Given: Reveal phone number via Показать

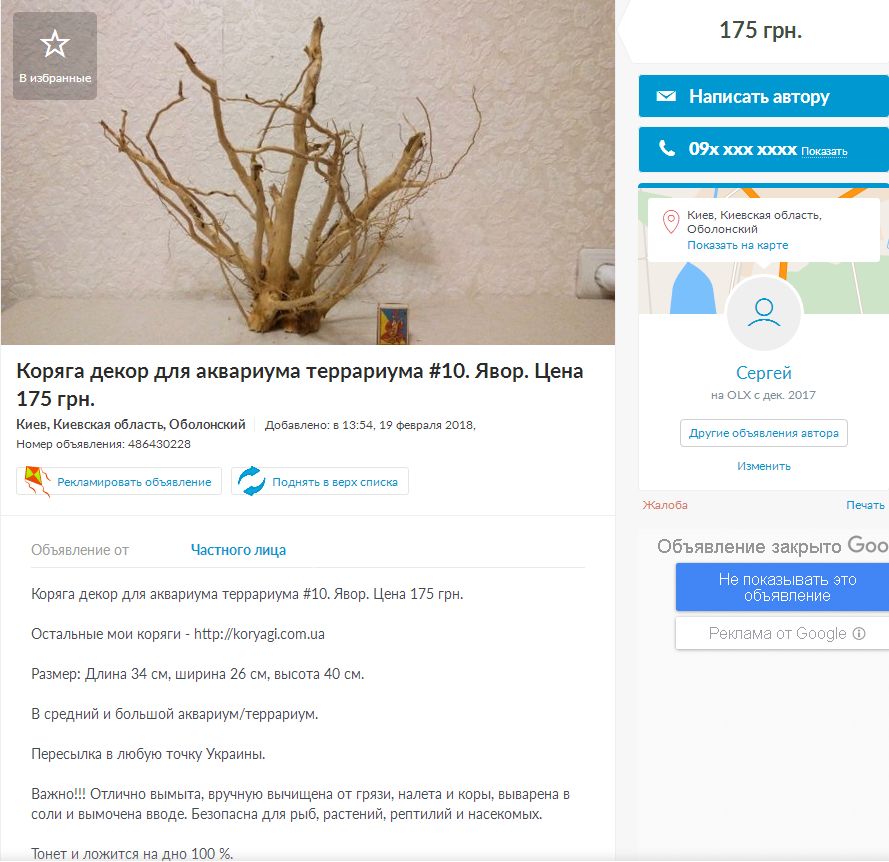Looking at the screenshot, I should click(x=824, y=151).
